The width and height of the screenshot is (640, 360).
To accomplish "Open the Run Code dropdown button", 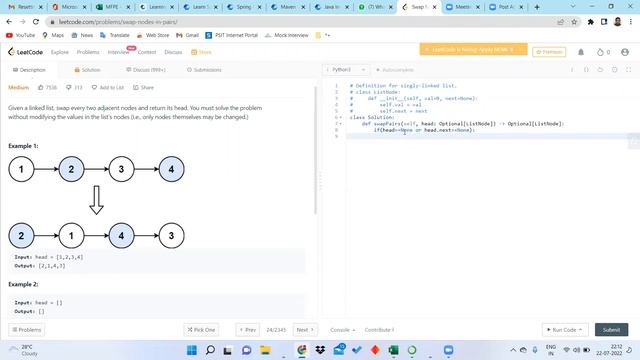I will coord(564,330).
